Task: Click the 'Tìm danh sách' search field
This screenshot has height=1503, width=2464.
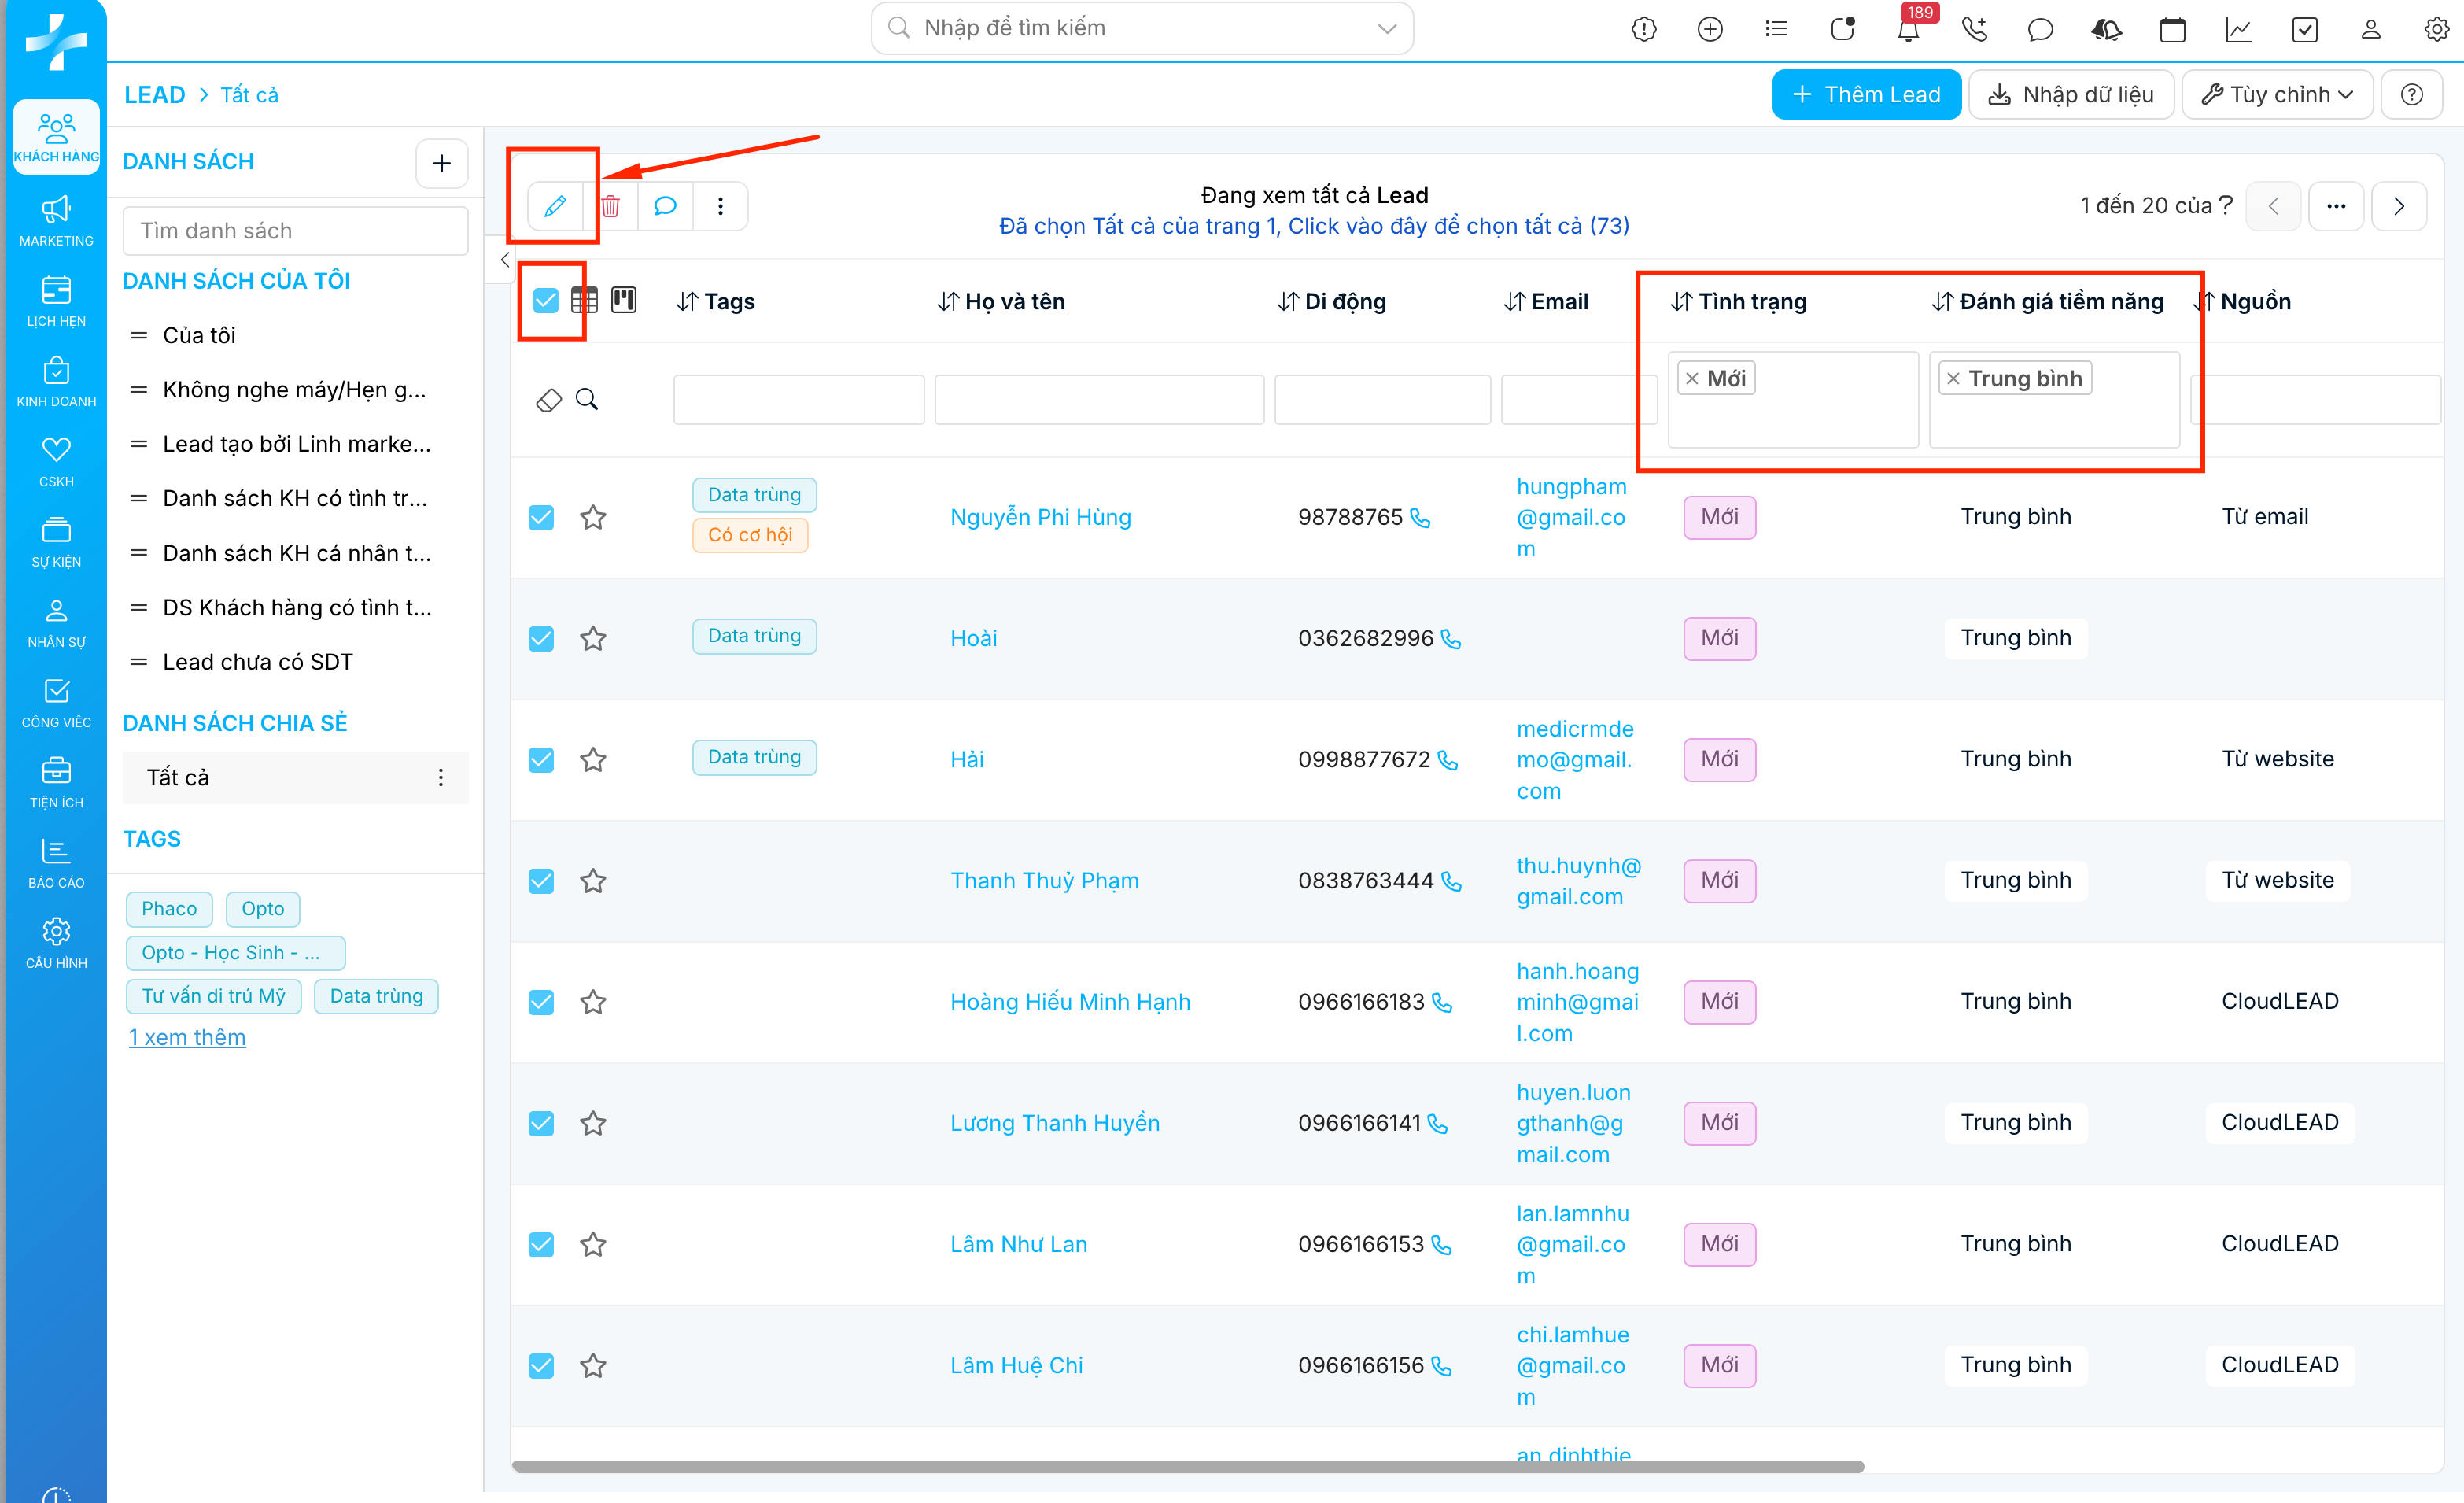Action: (295, 231)
